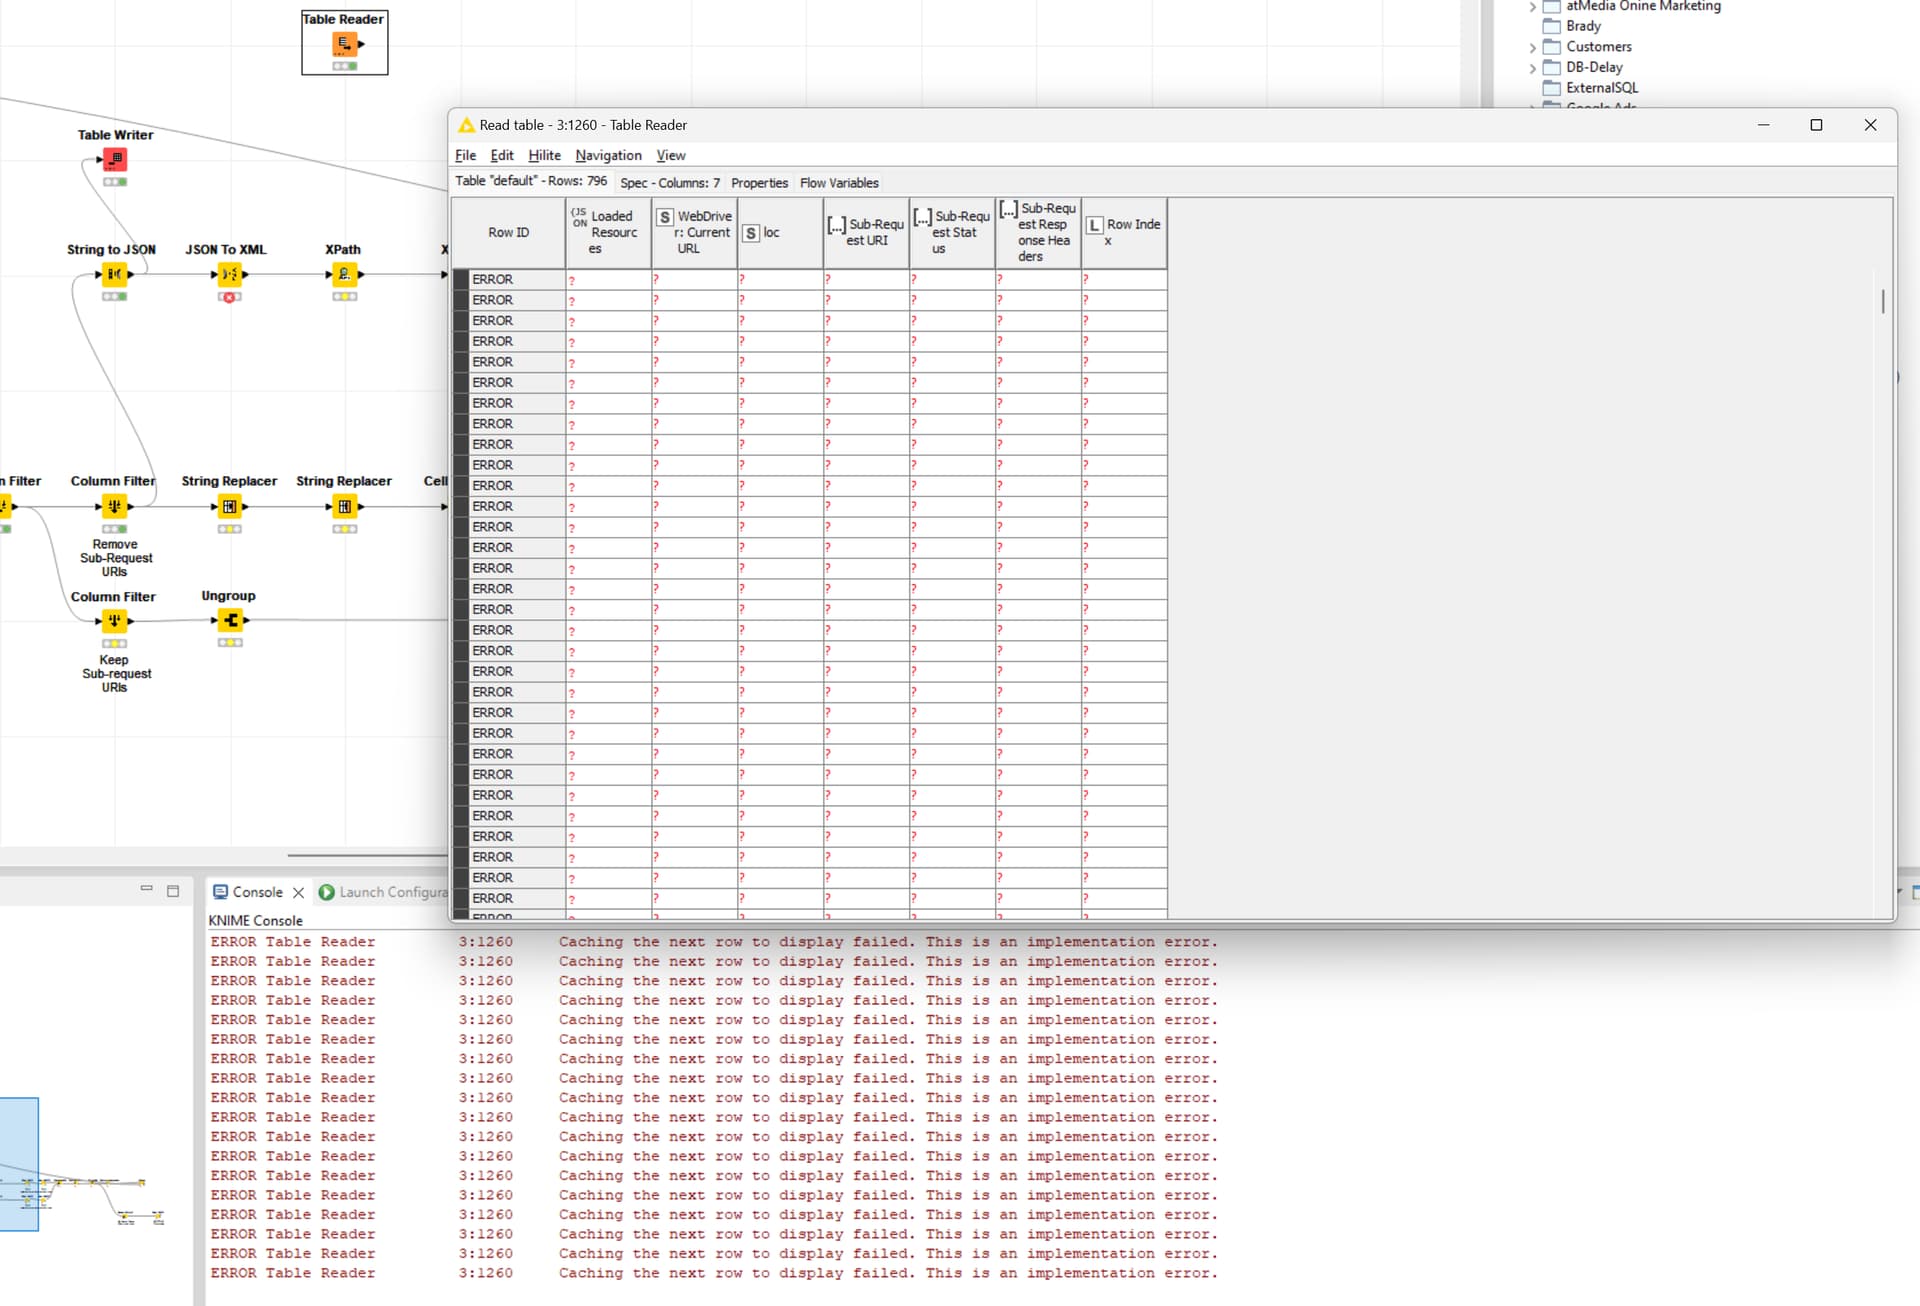Click the red Table Writer node
The image size is (1920, 1306).
tap(115, 159)
